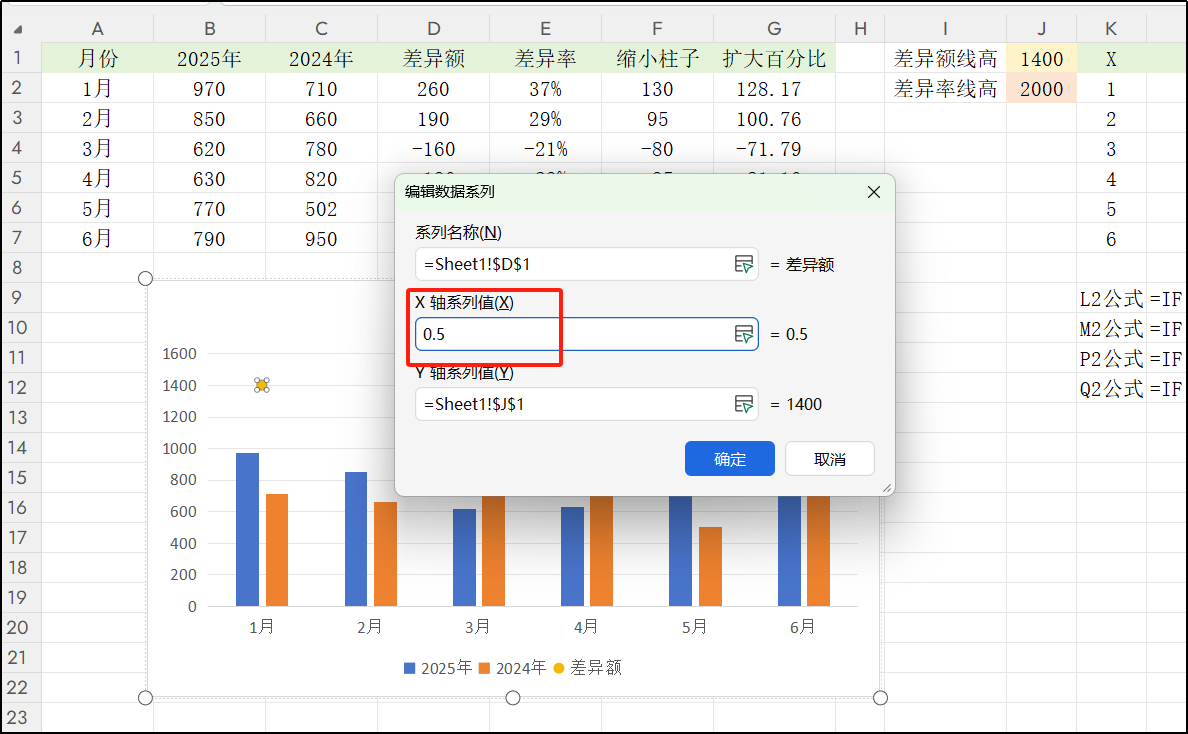
Task: Click the L2公式 cell
Action: click(x=1111, y=299)
